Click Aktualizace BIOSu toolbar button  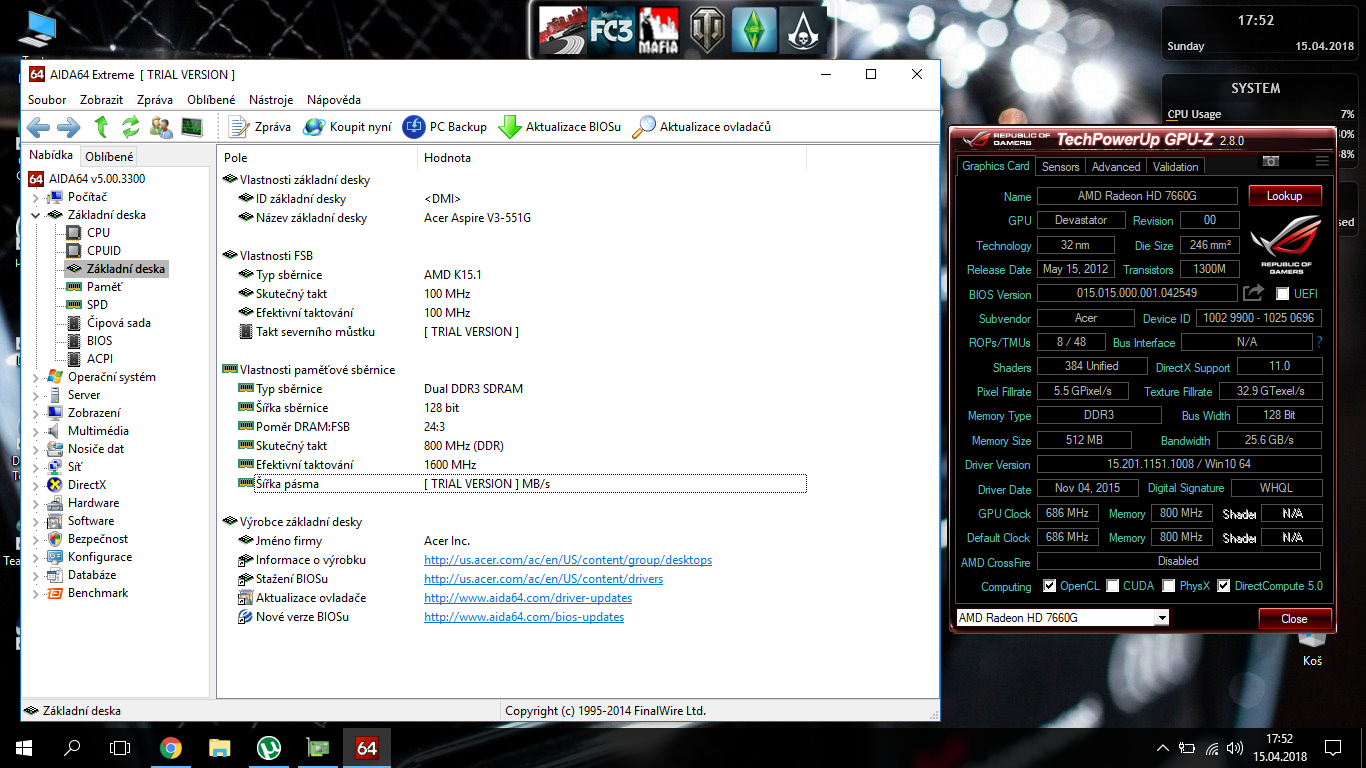pyautogui.click(x=560, y=127)
